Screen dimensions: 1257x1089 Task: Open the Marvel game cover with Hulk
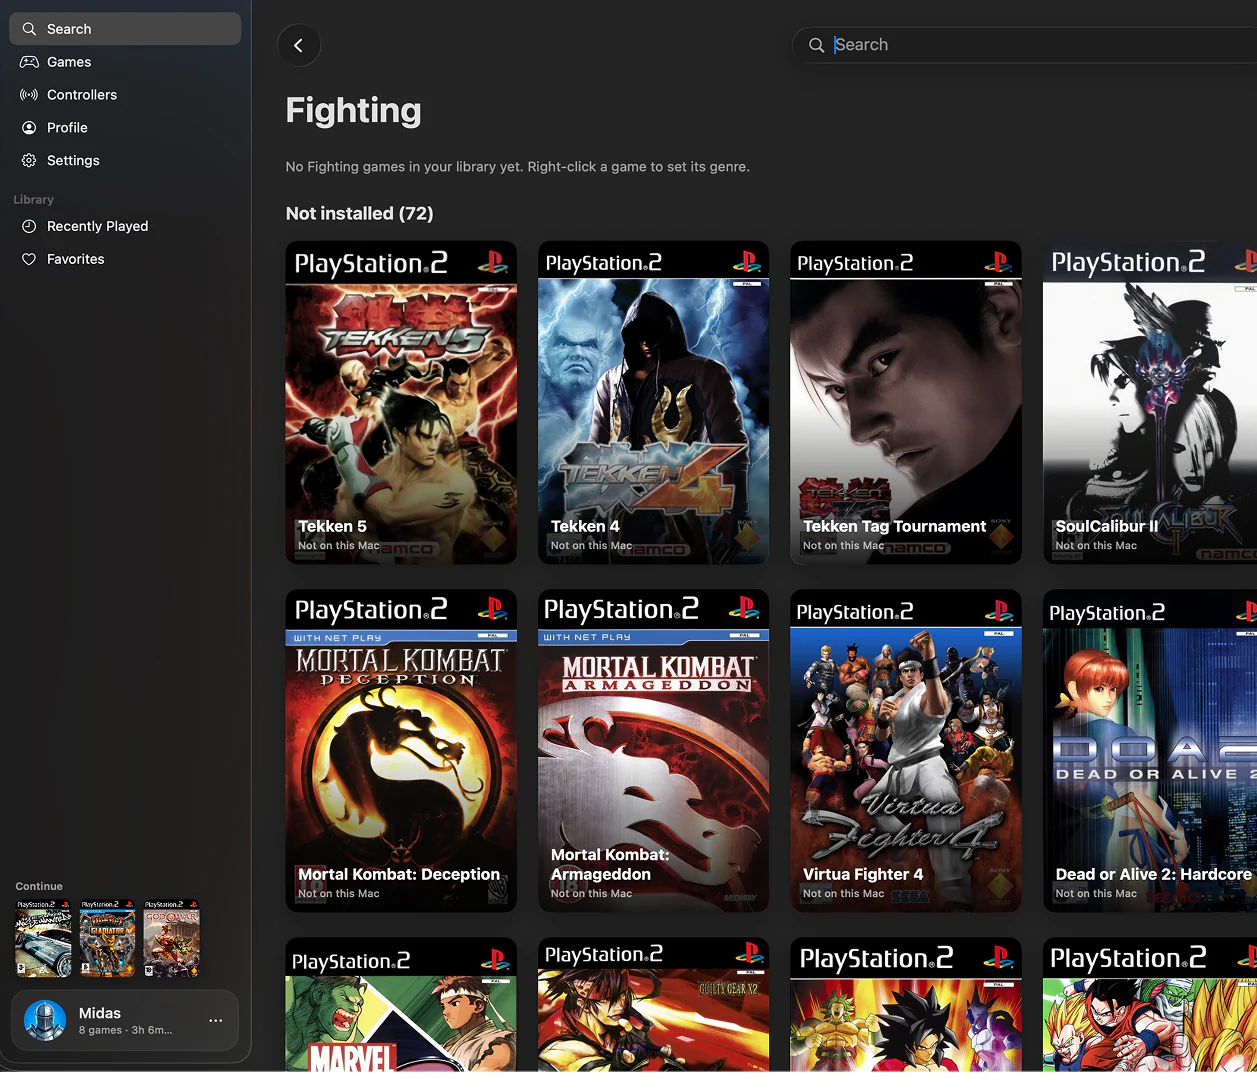401,1004
